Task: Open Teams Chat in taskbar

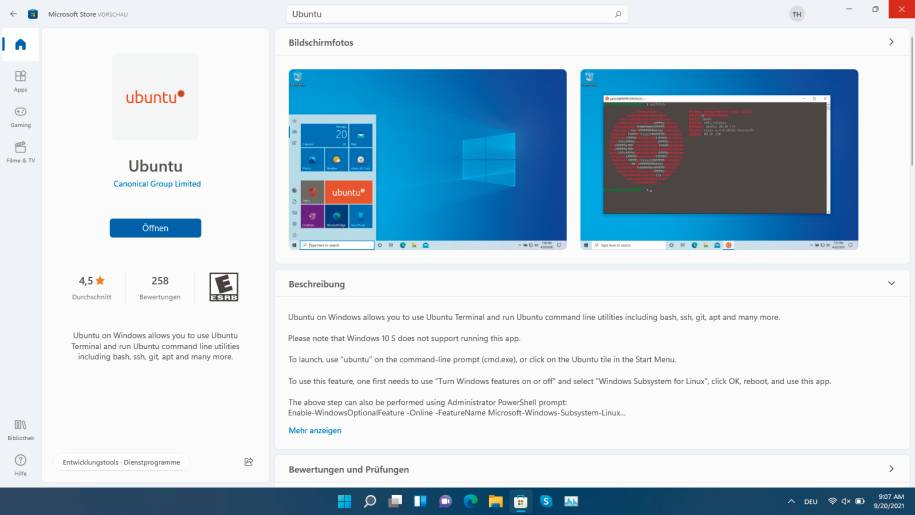Action: tap(445, 501)
